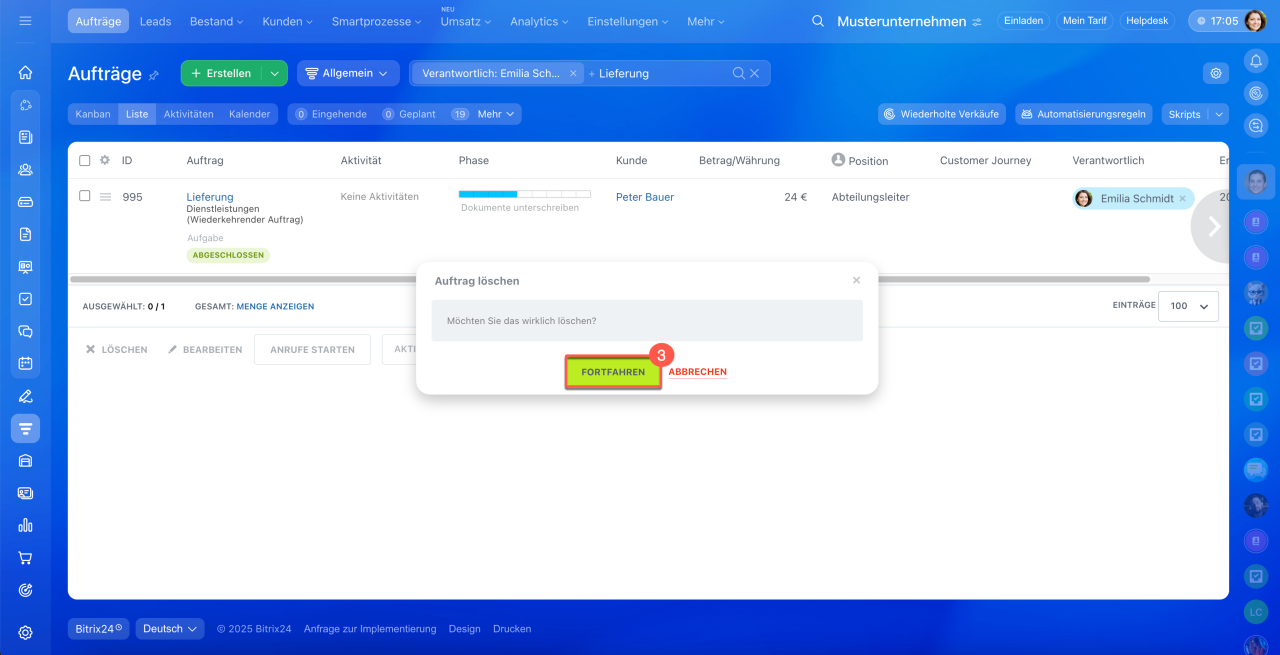1280x655 pixels.
Task: Open the search magnifier in top bar
Action: pyautogui.click(x=818, y=21)
